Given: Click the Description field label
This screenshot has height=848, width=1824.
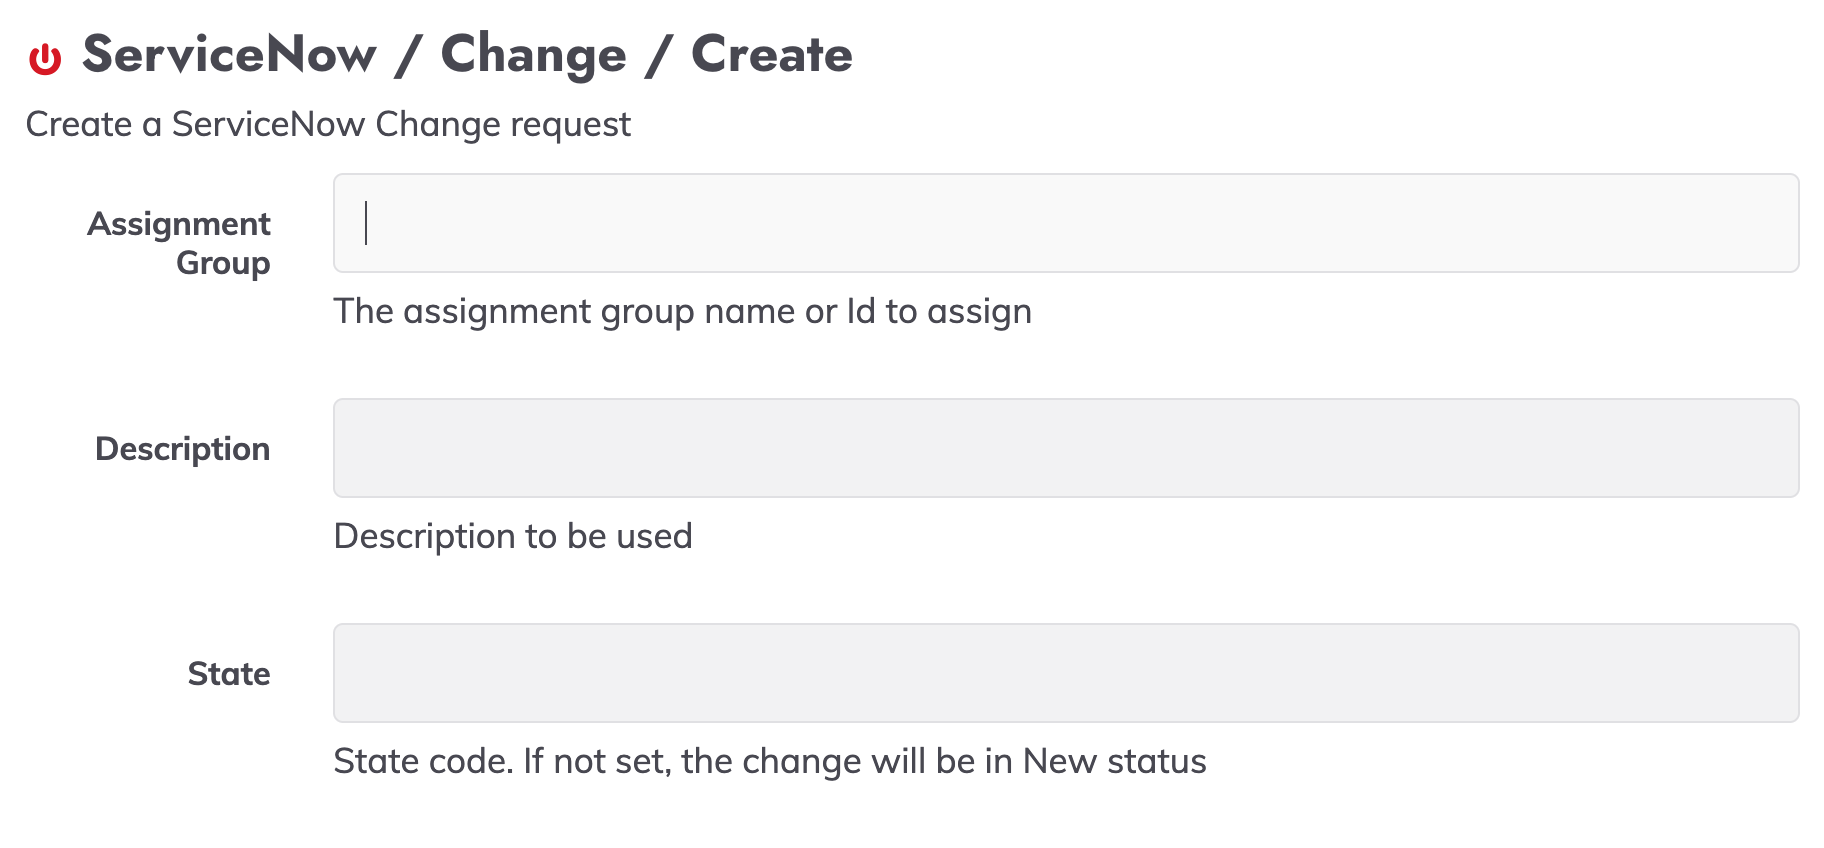Looking at the screenshot, I should [182, 449].
